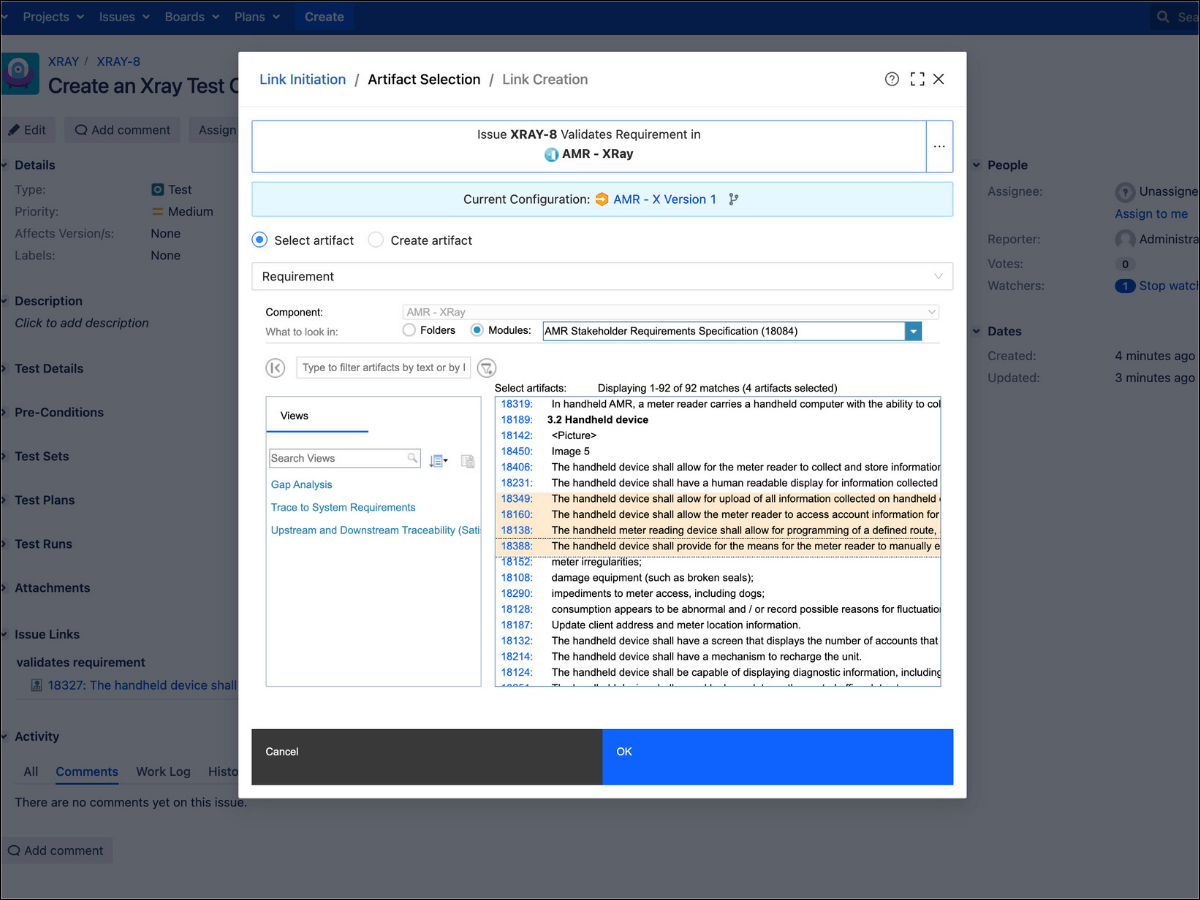Viewport: 1200px width, 900px height.
Task: Open the Projects menu
Action: coord(54,17)
